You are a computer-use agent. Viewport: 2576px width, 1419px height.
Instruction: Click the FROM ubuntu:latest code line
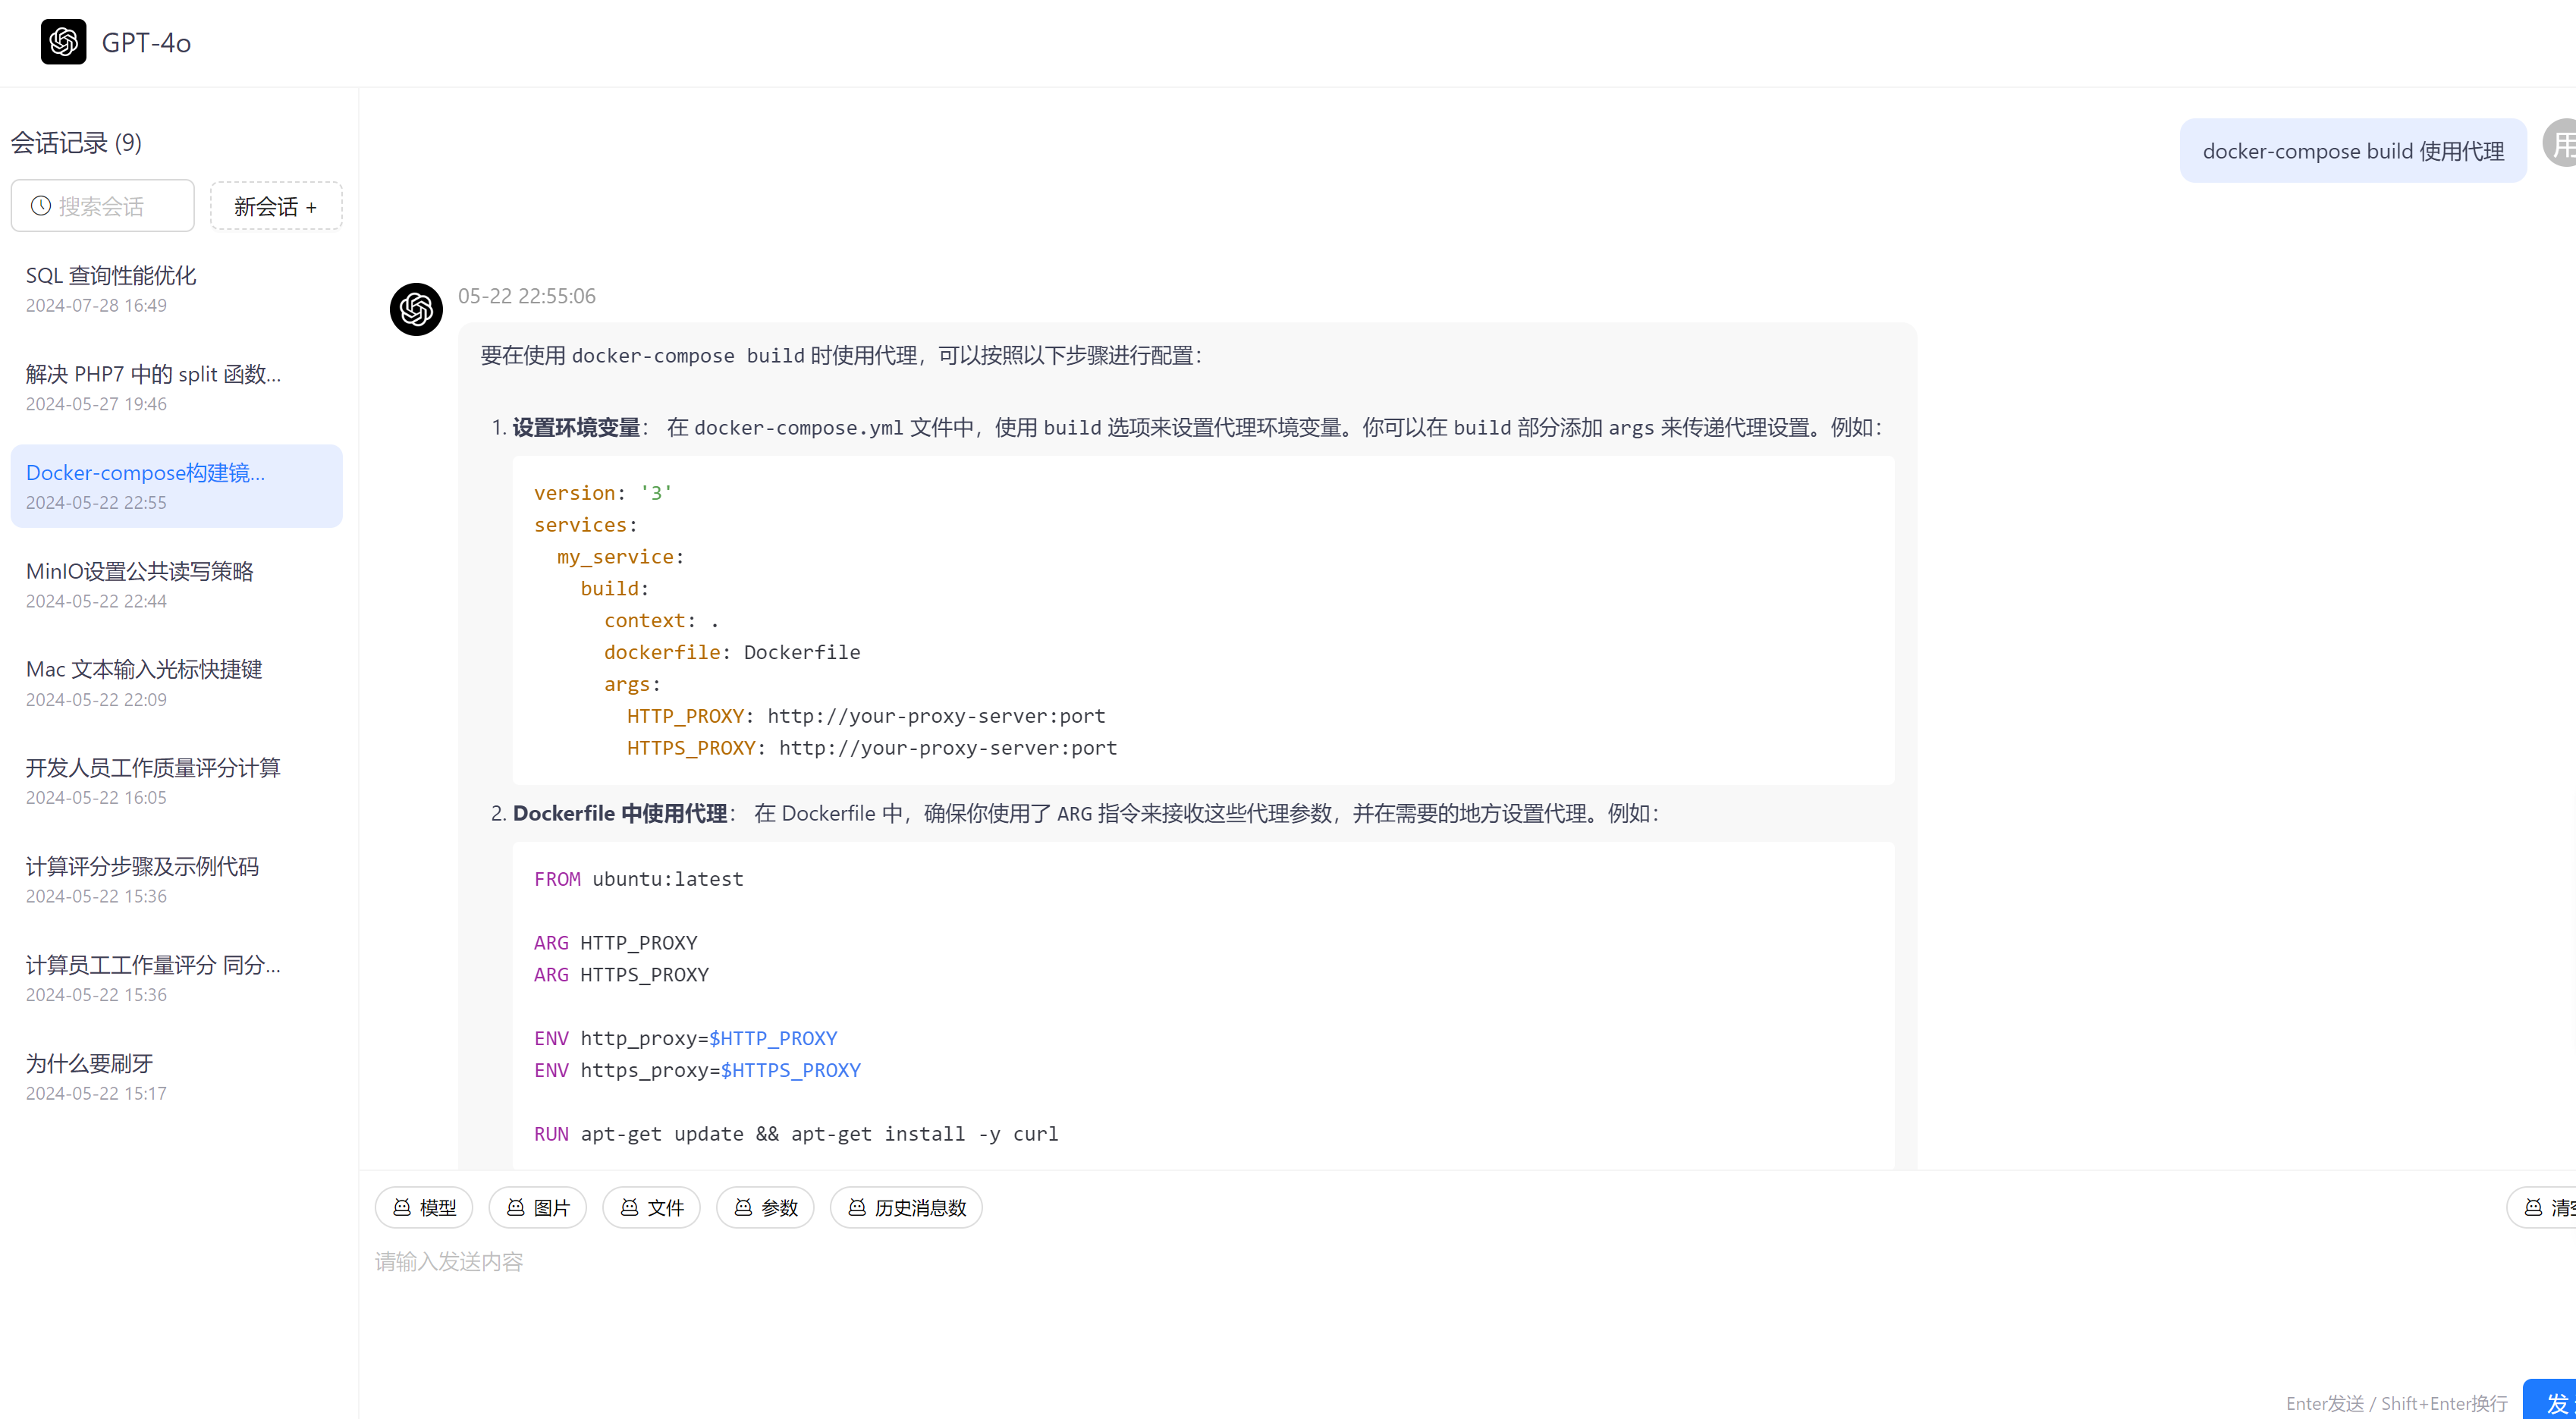point(639,879)
